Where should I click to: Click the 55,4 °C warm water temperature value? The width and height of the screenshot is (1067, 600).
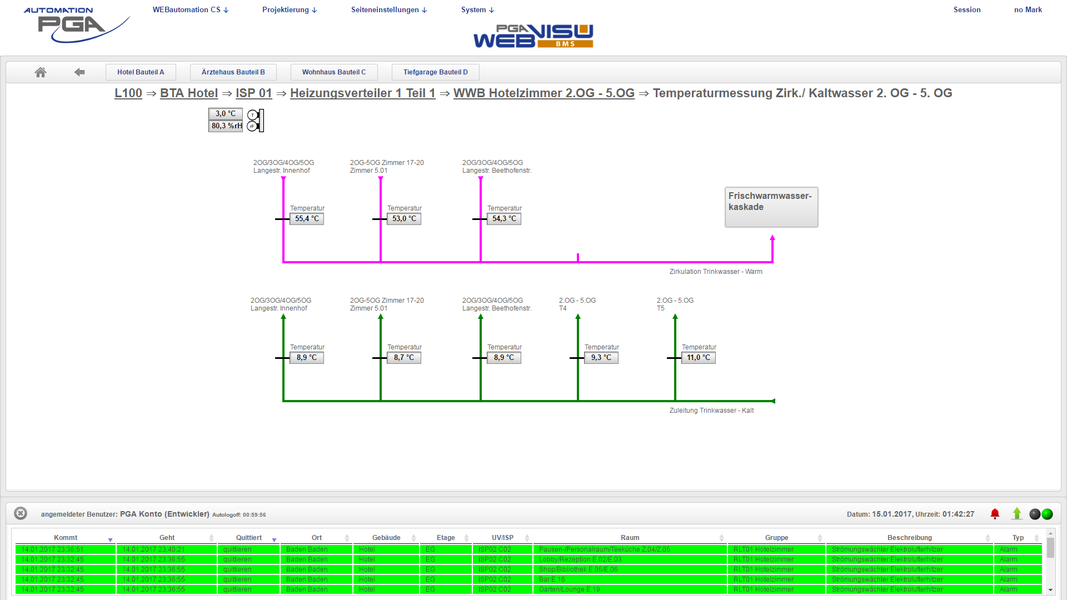pyautogui.click(x=306, y=218)
